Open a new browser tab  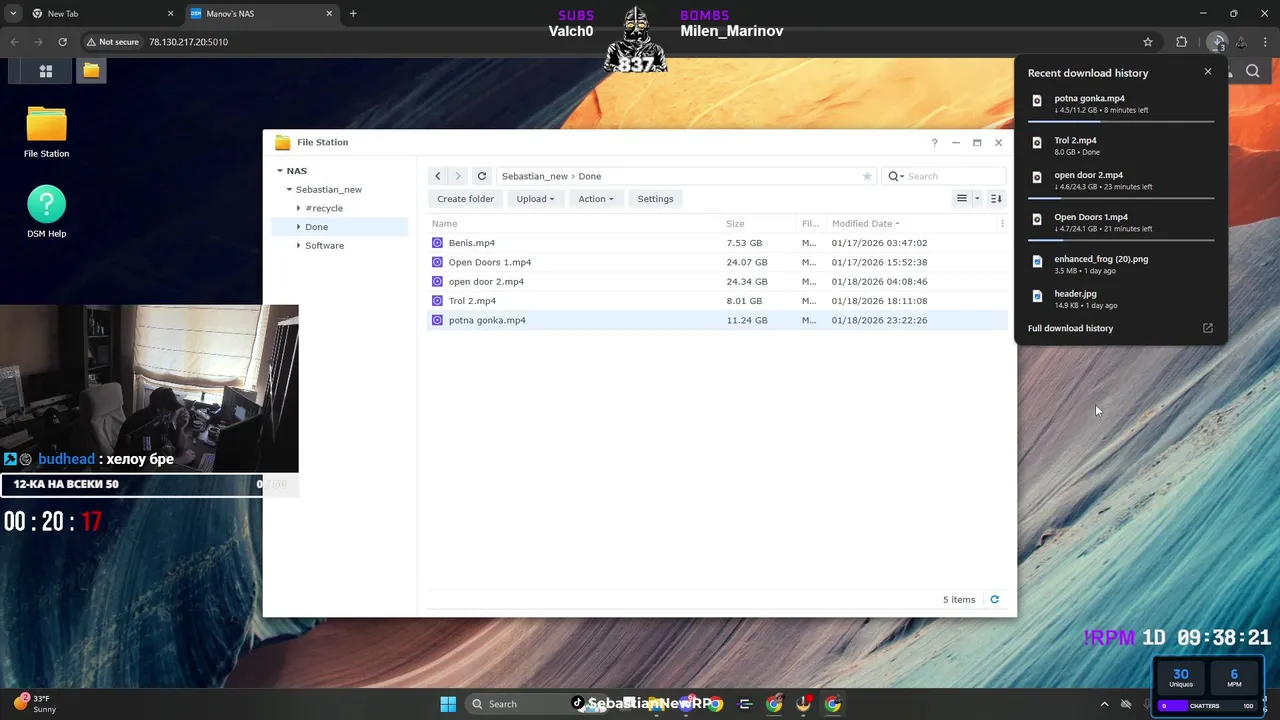click(x=353, y=14)
